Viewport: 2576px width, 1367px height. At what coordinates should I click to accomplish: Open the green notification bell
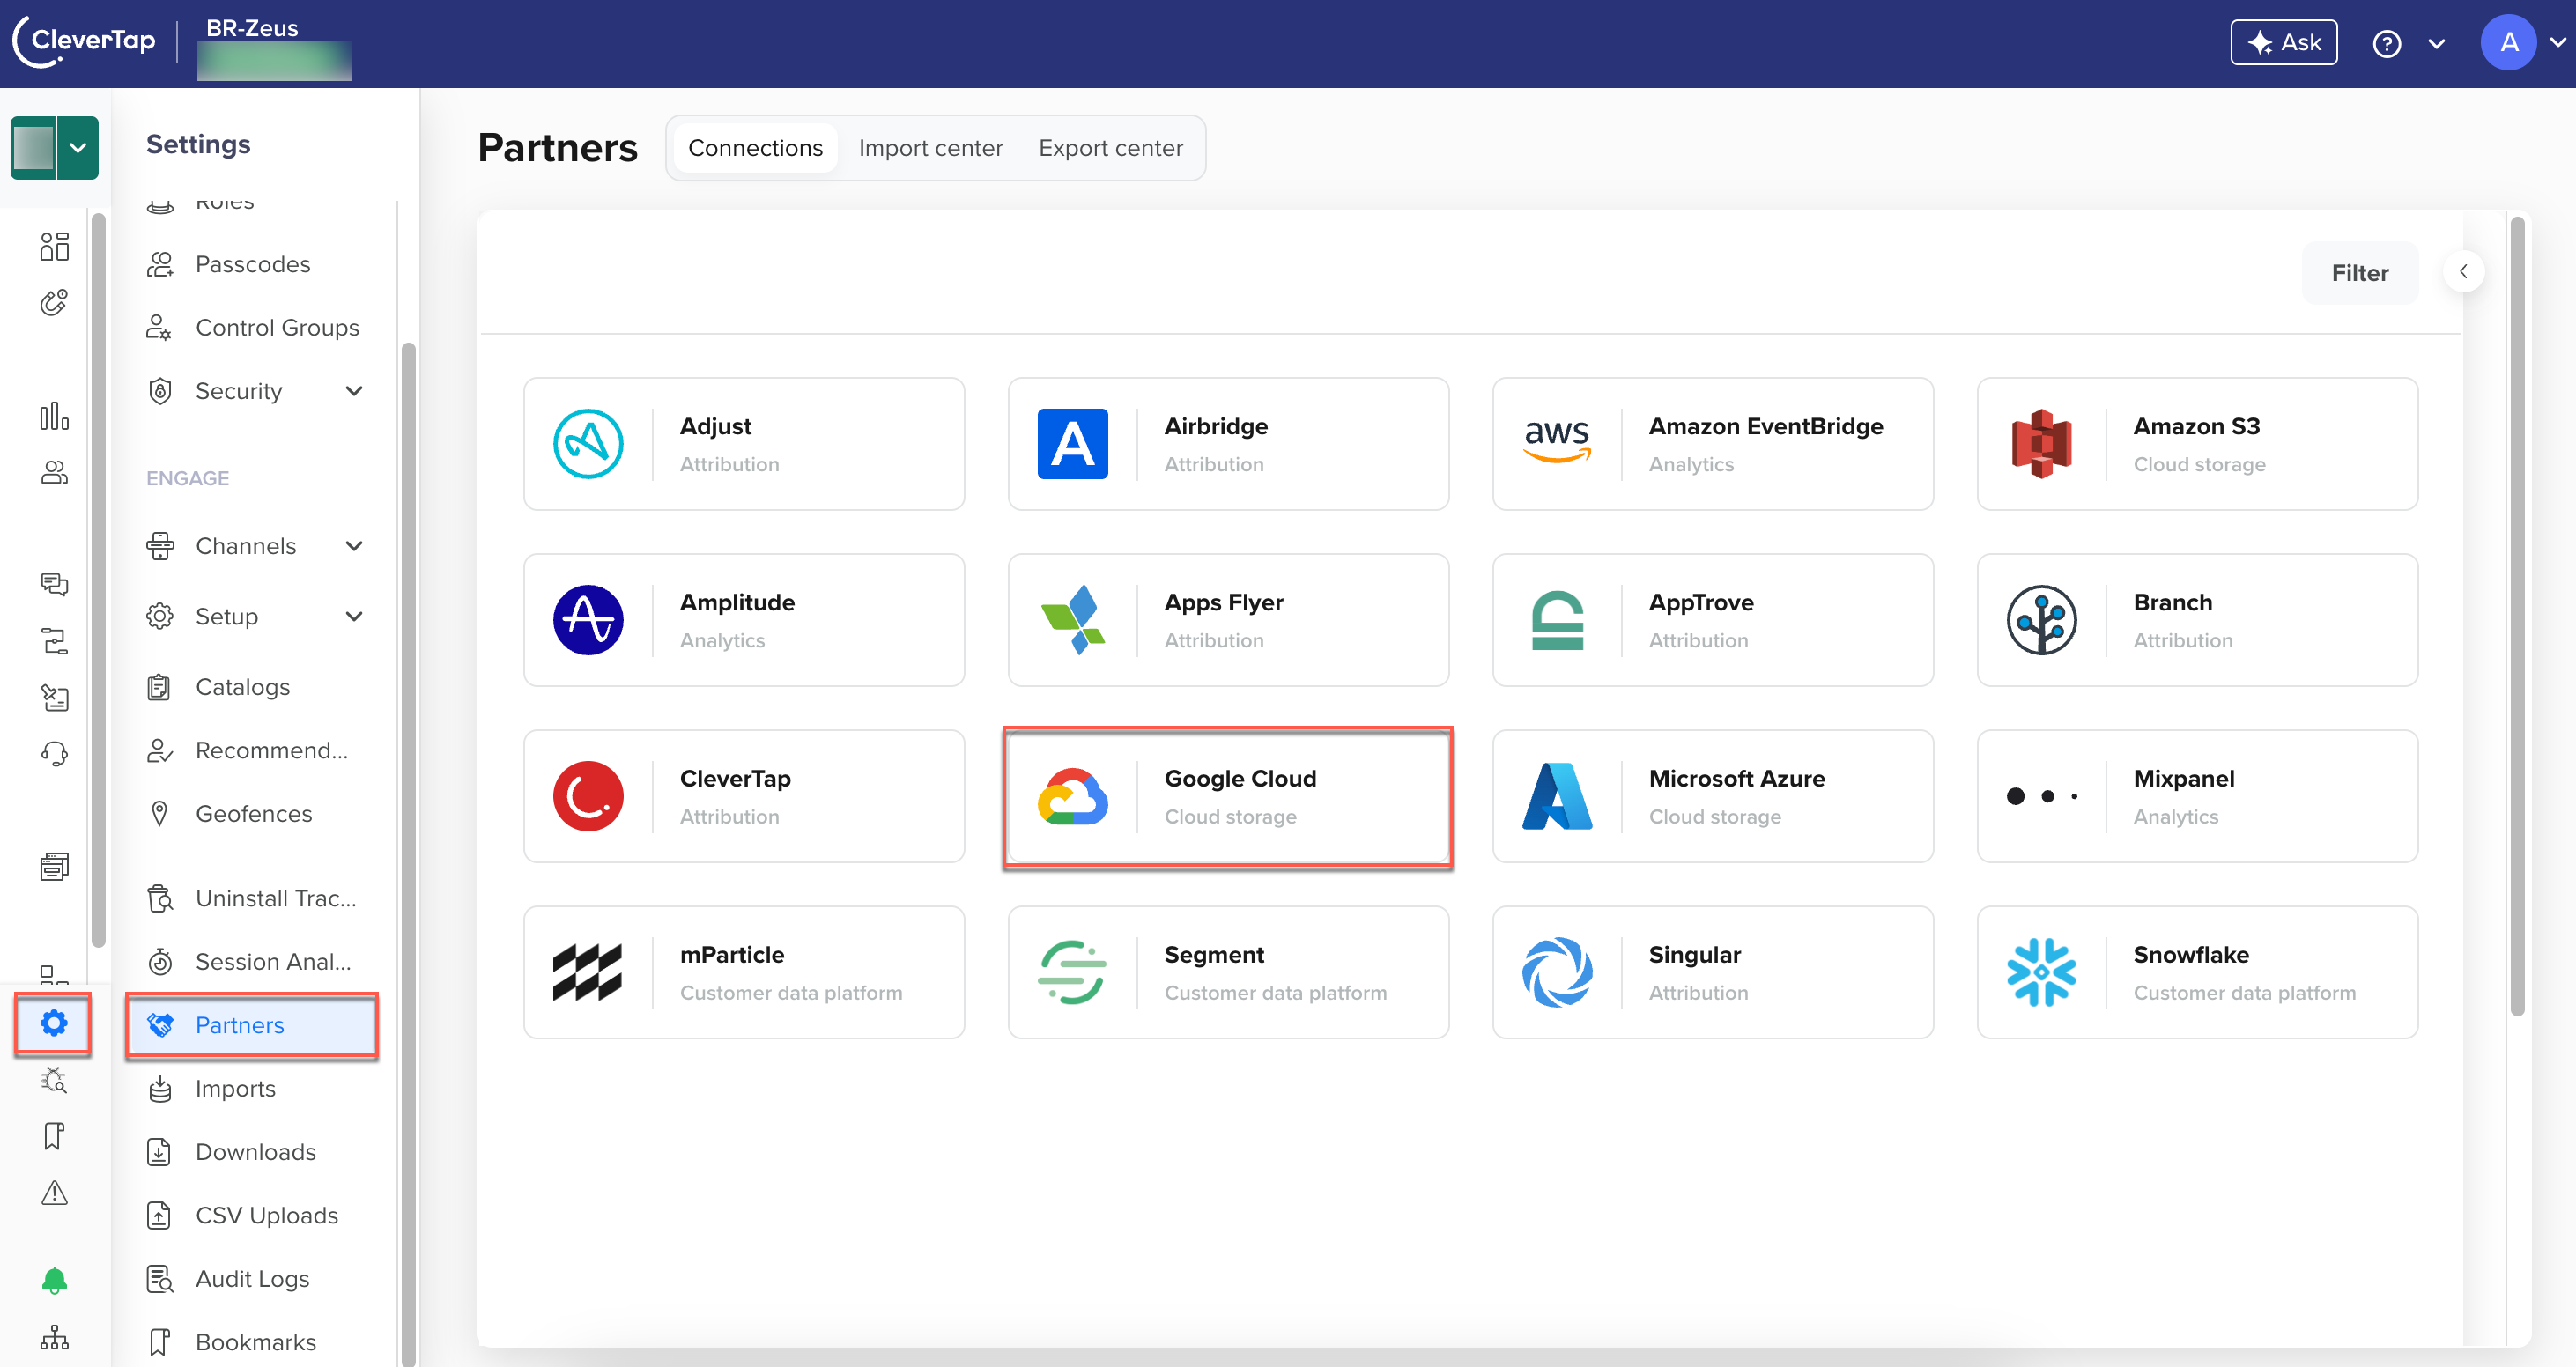click(x=54, y=1280)
